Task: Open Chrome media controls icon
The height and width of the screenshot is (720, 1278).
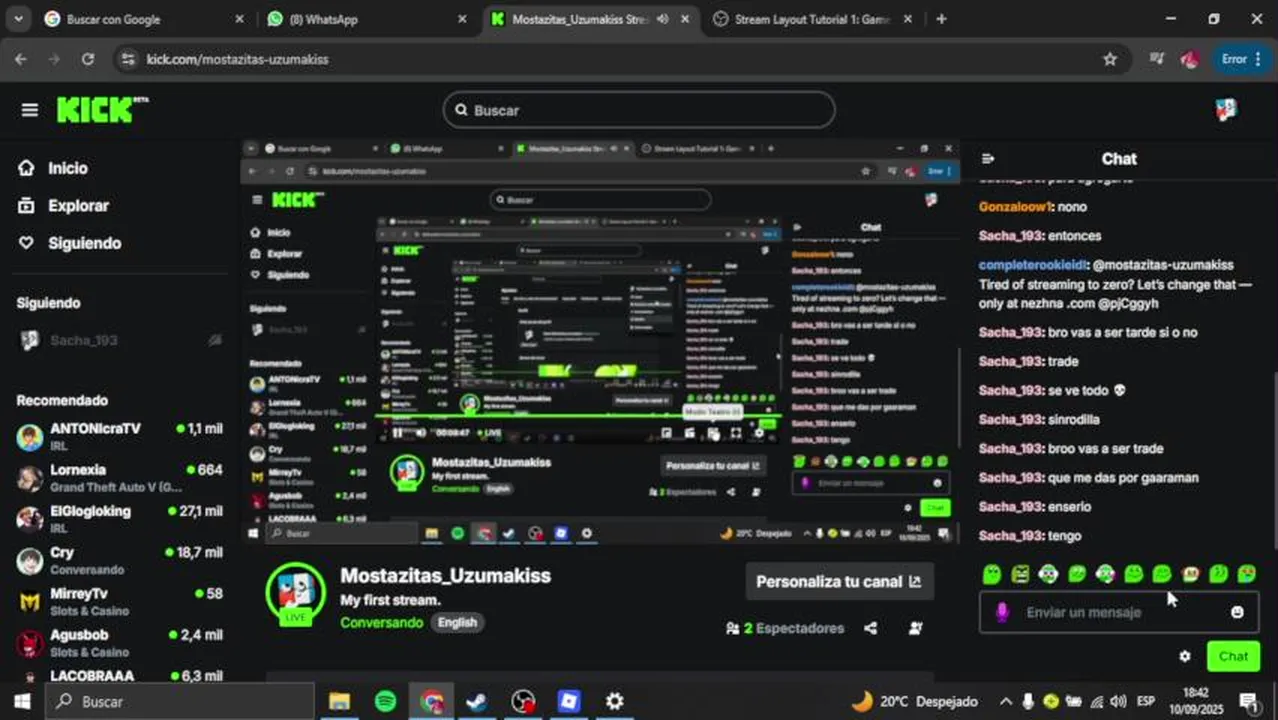Action: (x=1157, y=59)
